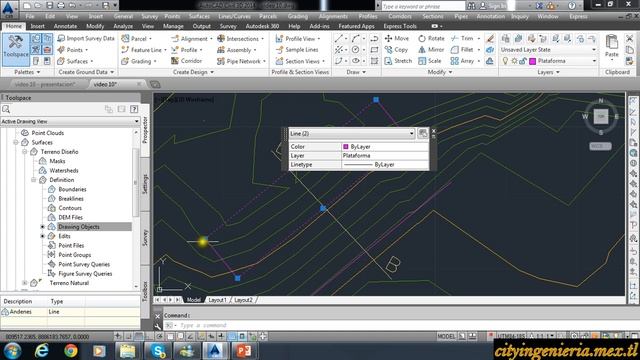
Task: Click the ViewCube TOP face
Action: click(600, 116)
